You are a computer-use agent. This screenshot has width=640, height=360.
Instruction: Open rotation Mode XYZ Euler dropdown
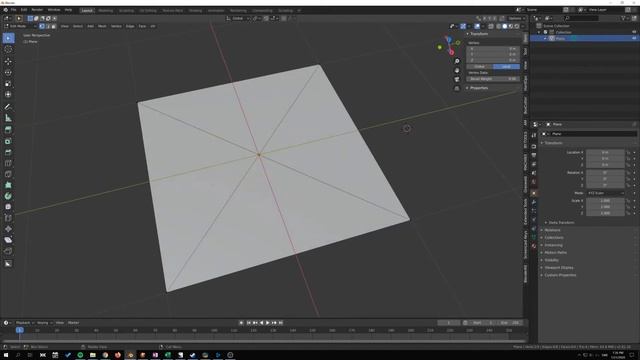[605, 193]
